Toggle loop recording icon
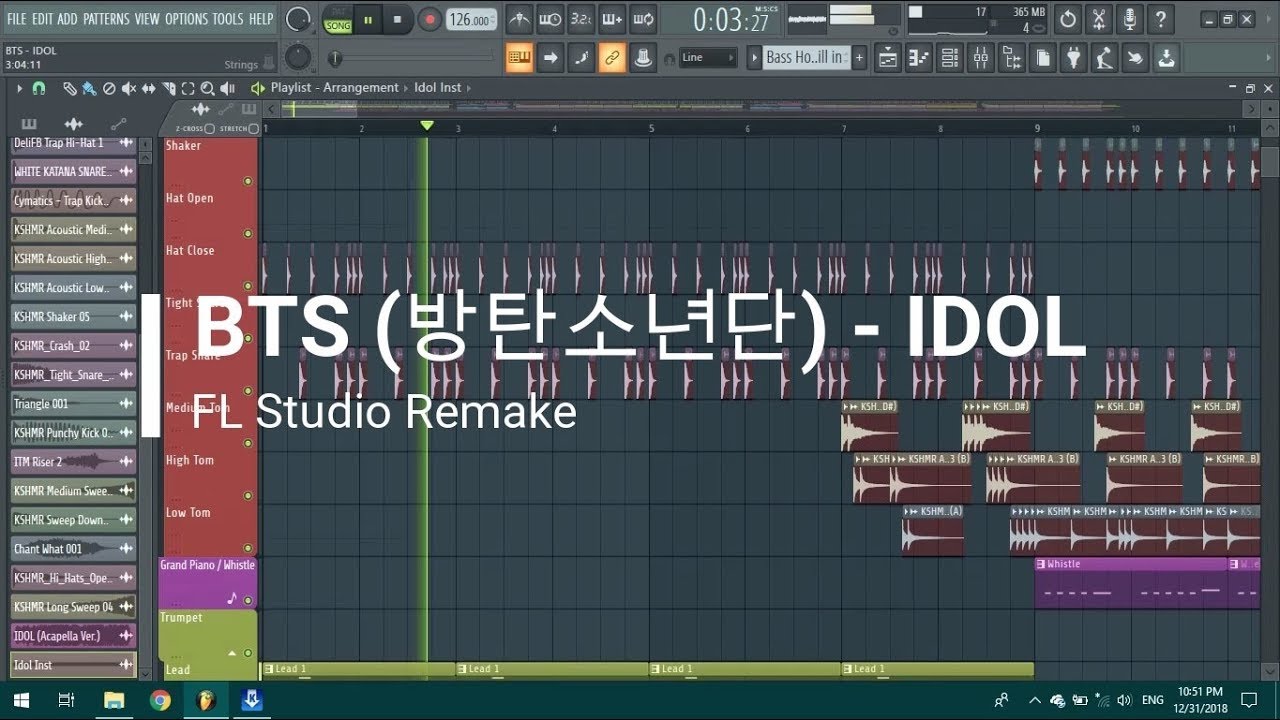This screenshot has height=720, width=1280. (643, 19)
